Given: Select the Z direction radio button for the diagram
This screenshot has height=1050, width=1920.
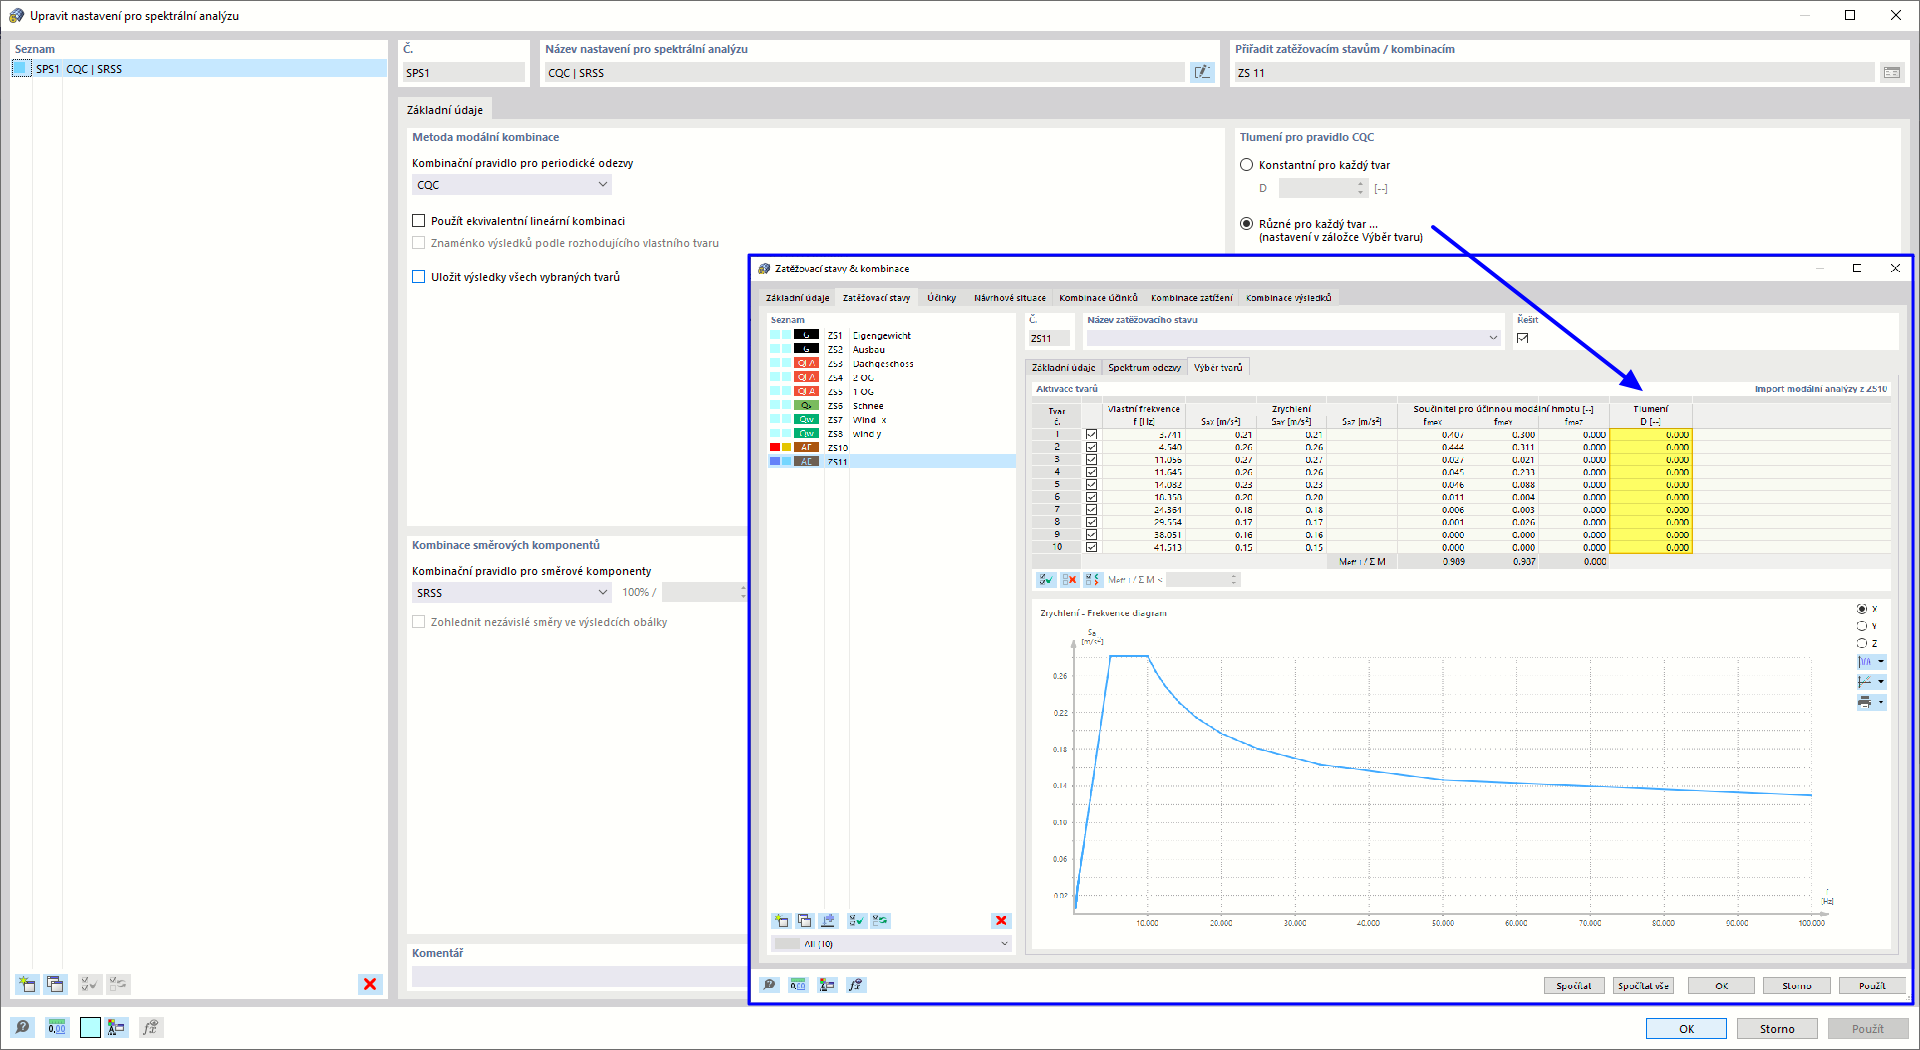Looking at the screenshot, I should 1862,643.
